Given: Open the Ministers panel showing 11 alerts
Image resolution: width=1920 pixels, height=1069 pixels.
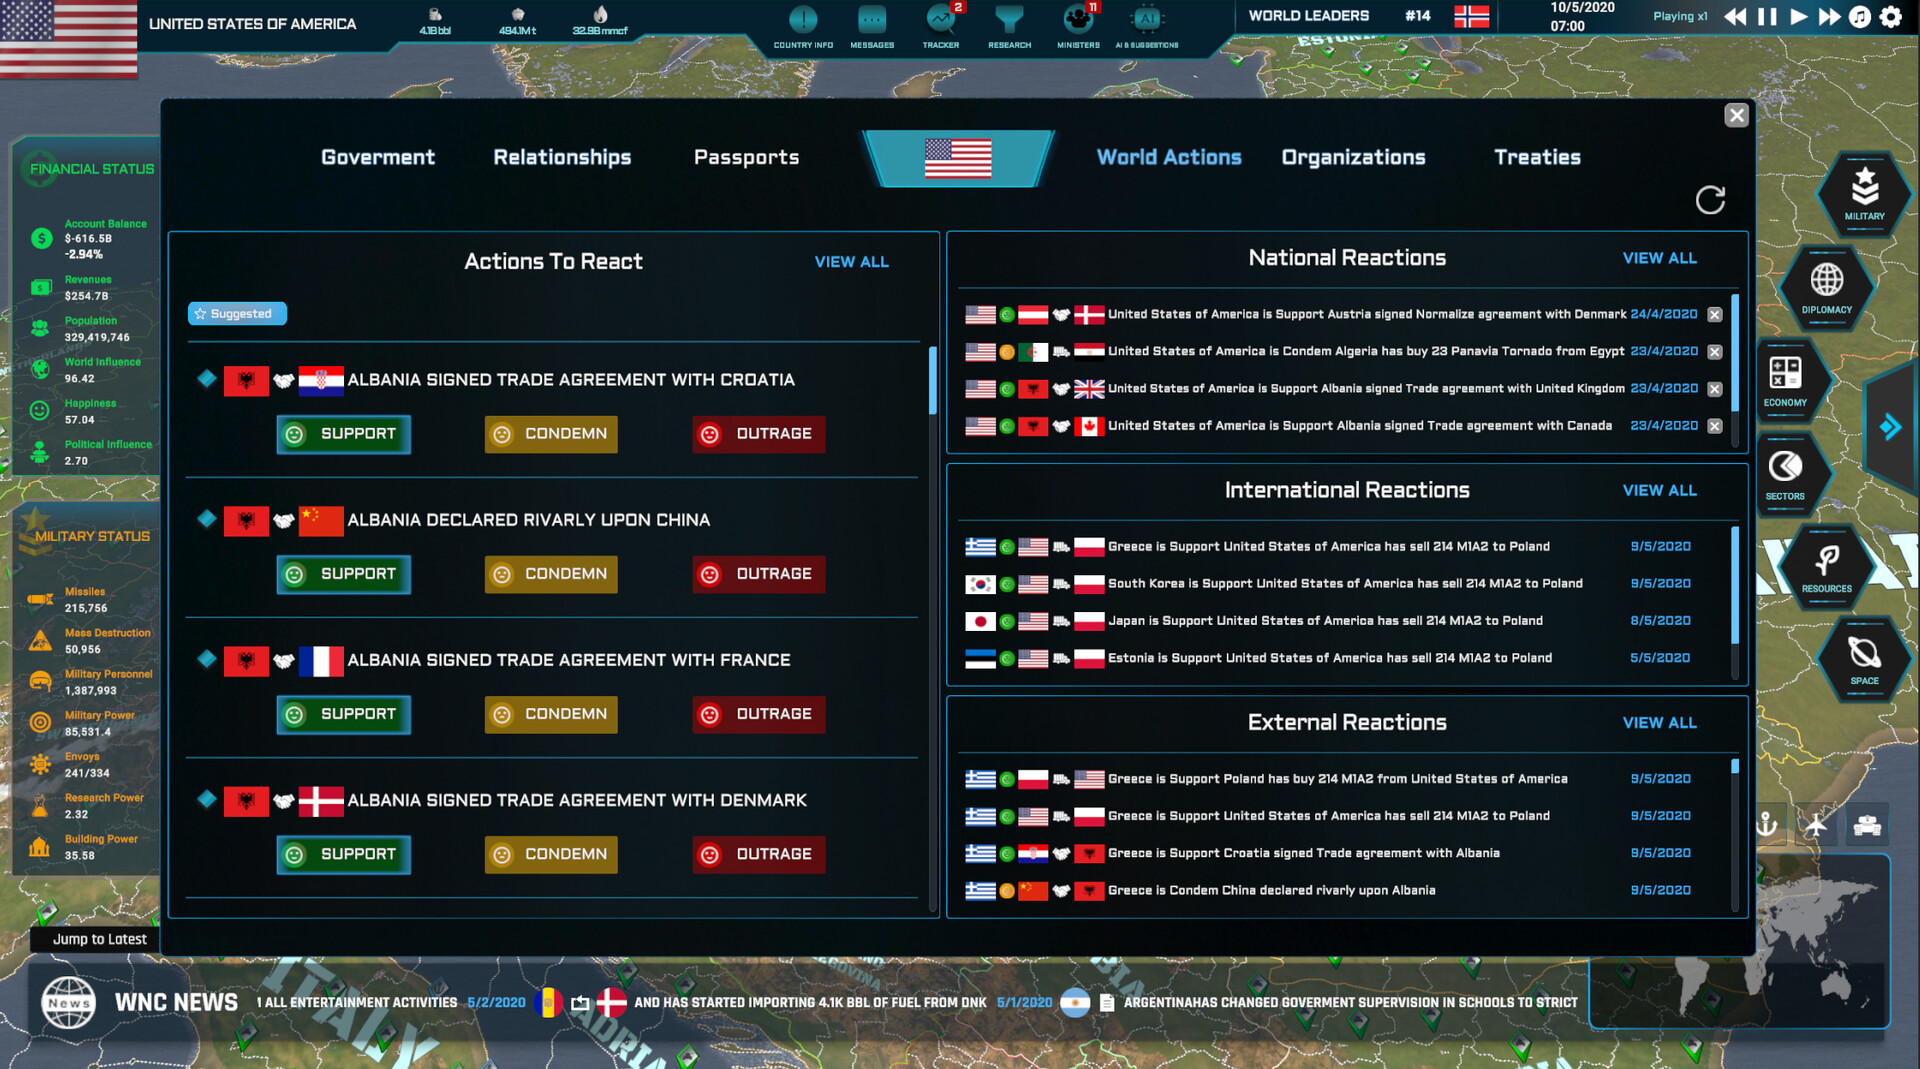Looking at the screenshot, I should [x=1078, y=25].
